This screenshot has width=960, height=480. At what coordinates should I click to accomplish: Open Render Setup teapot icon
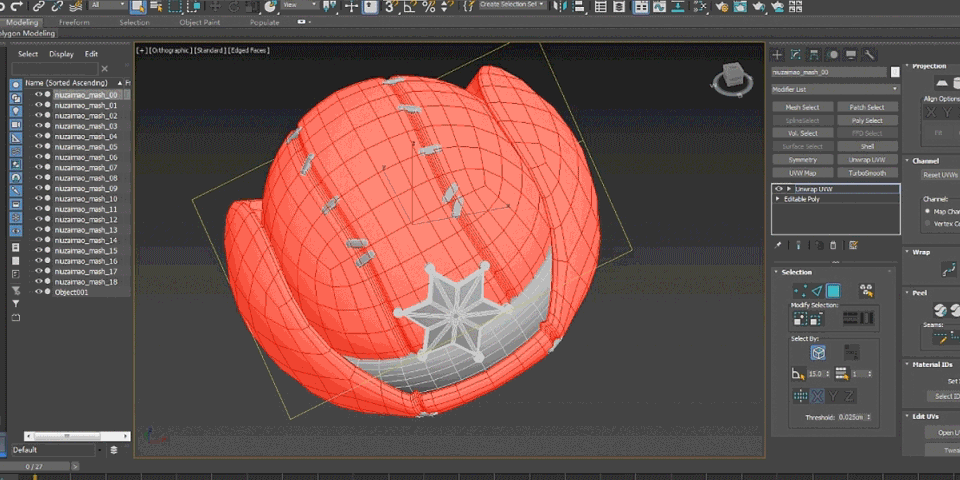tap(722, 6)
